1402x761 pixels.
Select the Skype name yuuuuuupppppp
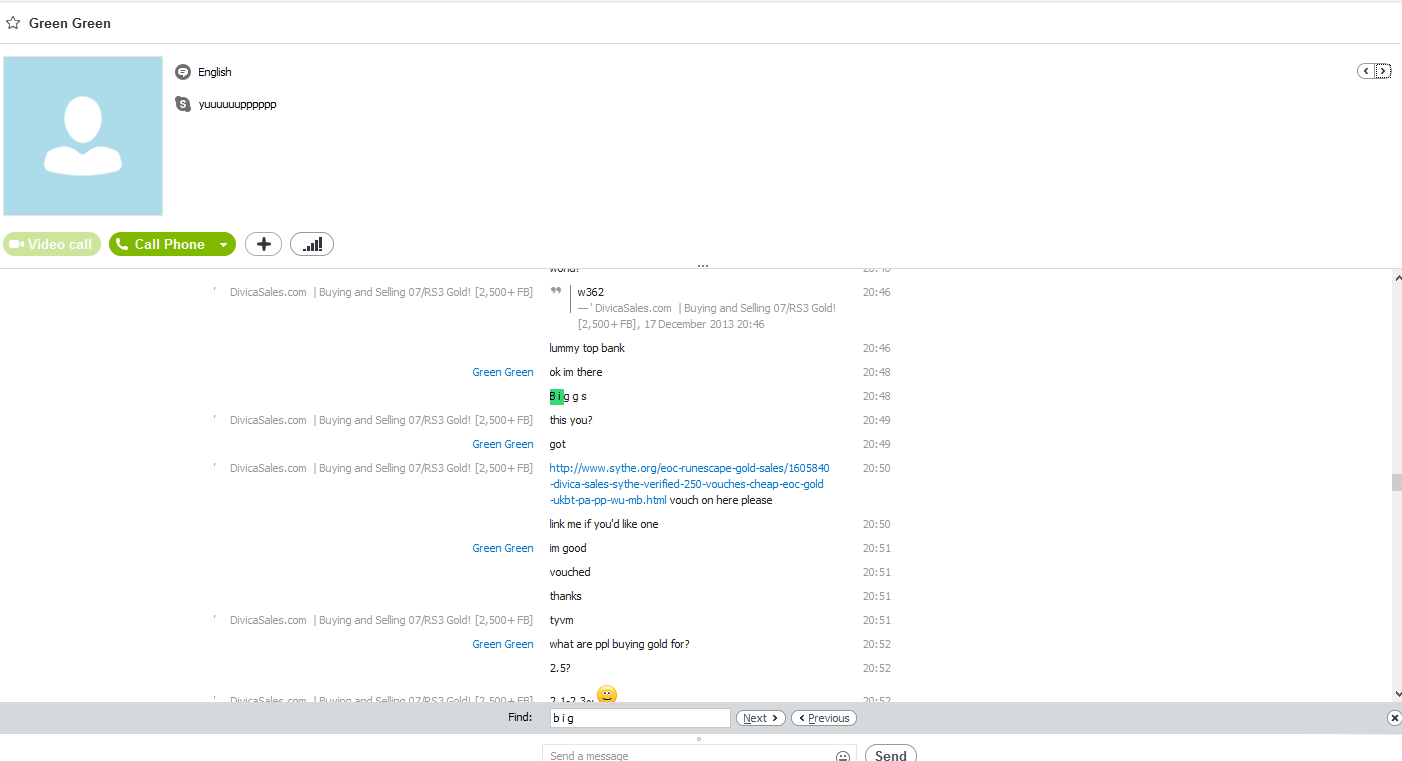pos(237,104)
